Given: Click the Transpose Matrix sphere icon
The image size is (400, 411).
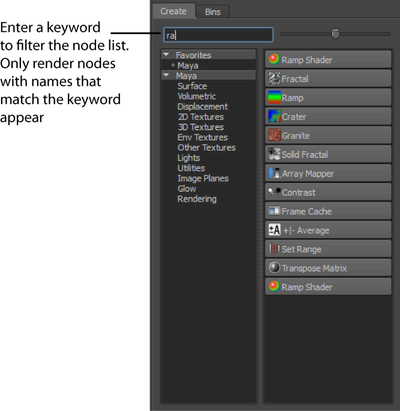Looking at the screenshot, I should (x=274, y=268).
